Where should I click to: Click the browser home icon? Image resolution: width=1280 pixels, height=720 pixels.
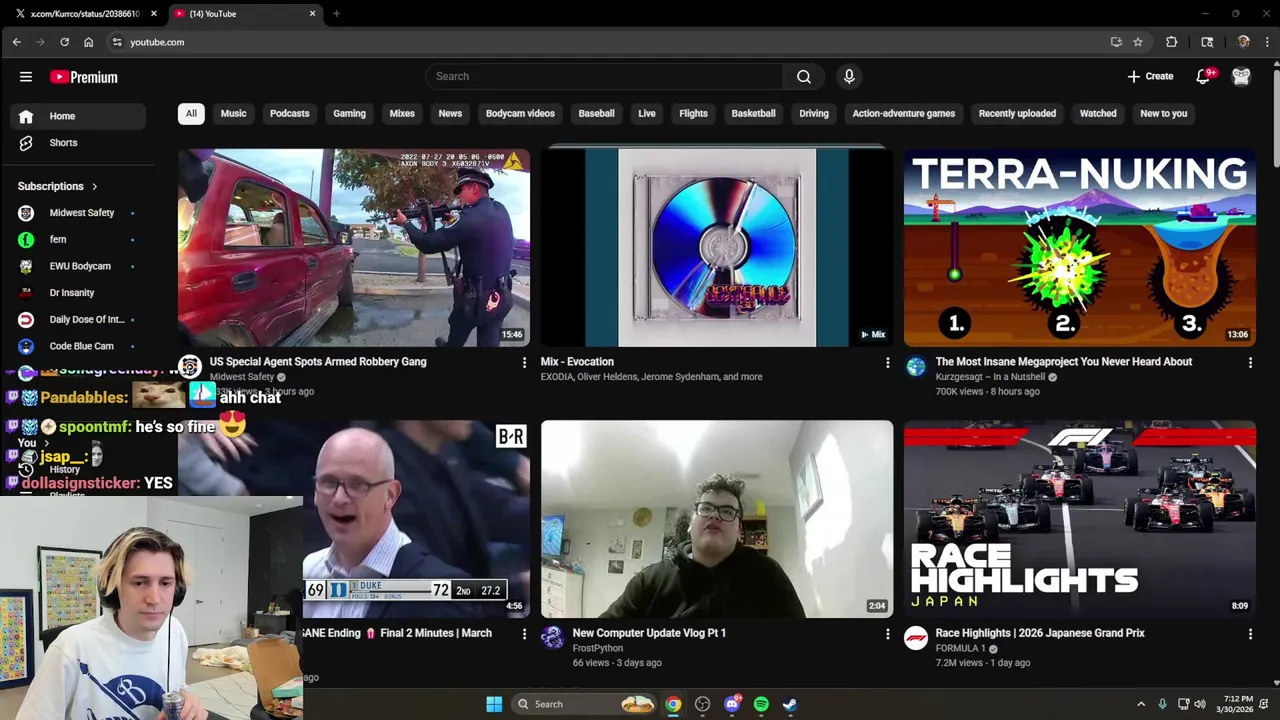tap(88, 42)
